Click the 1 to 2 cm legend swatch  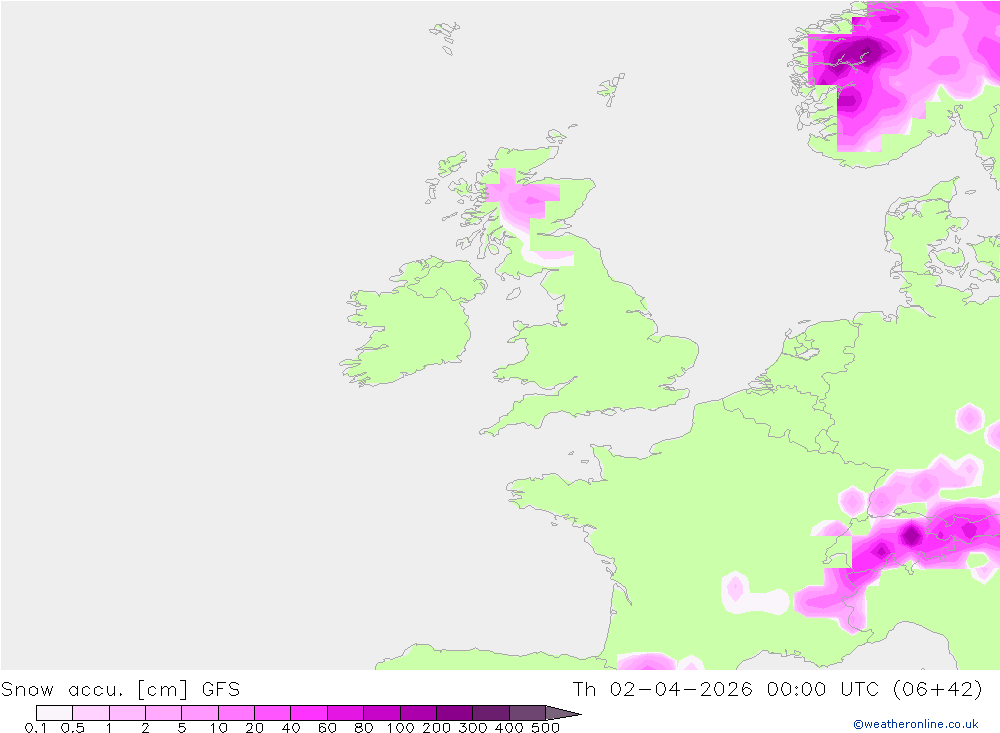128,713
